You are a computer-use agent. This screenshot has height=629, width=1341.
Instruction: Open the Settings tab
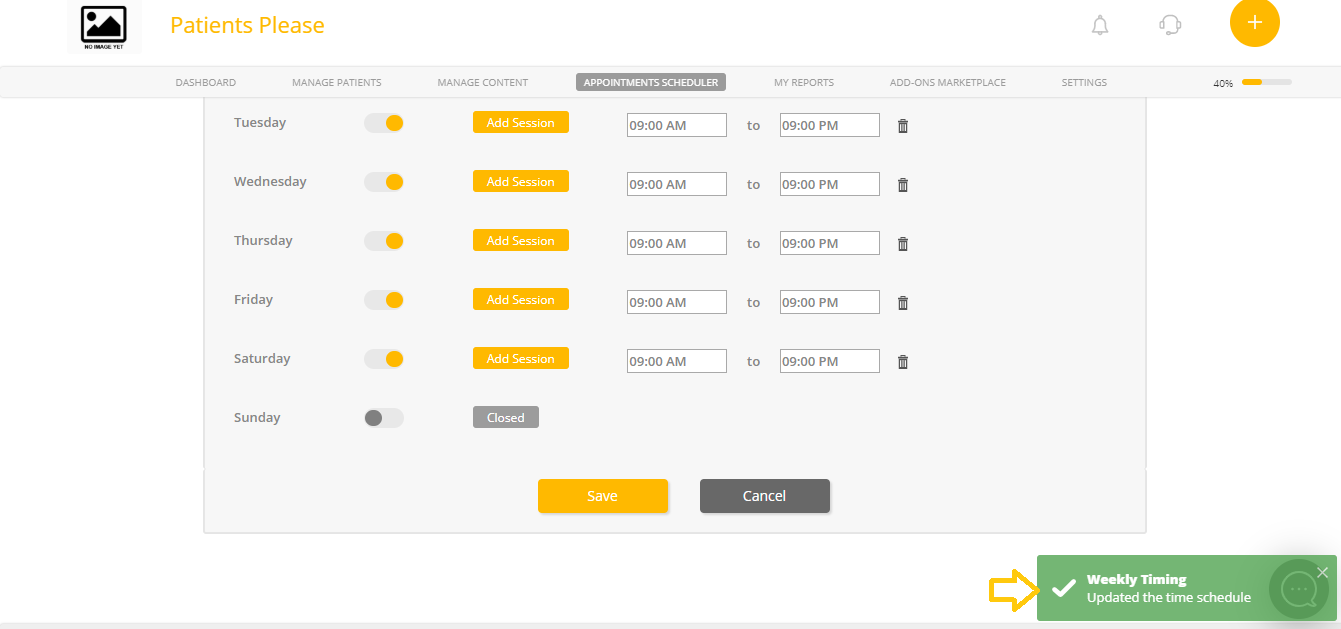(x=1084, y=82)
